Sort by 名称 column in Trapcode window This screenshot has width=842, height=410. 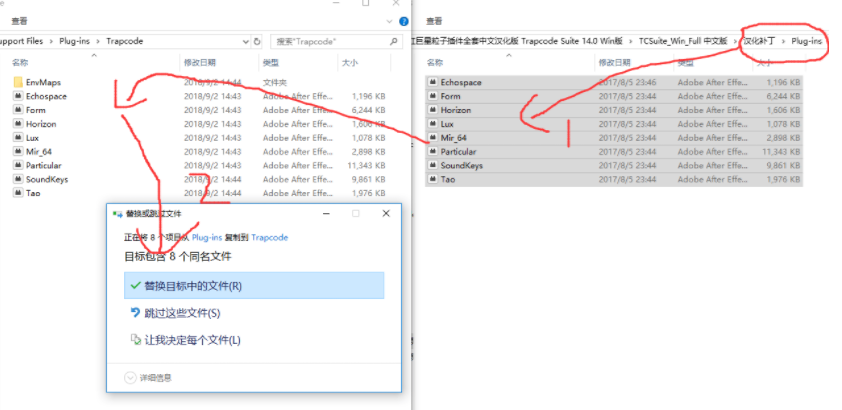coord(20,63)
